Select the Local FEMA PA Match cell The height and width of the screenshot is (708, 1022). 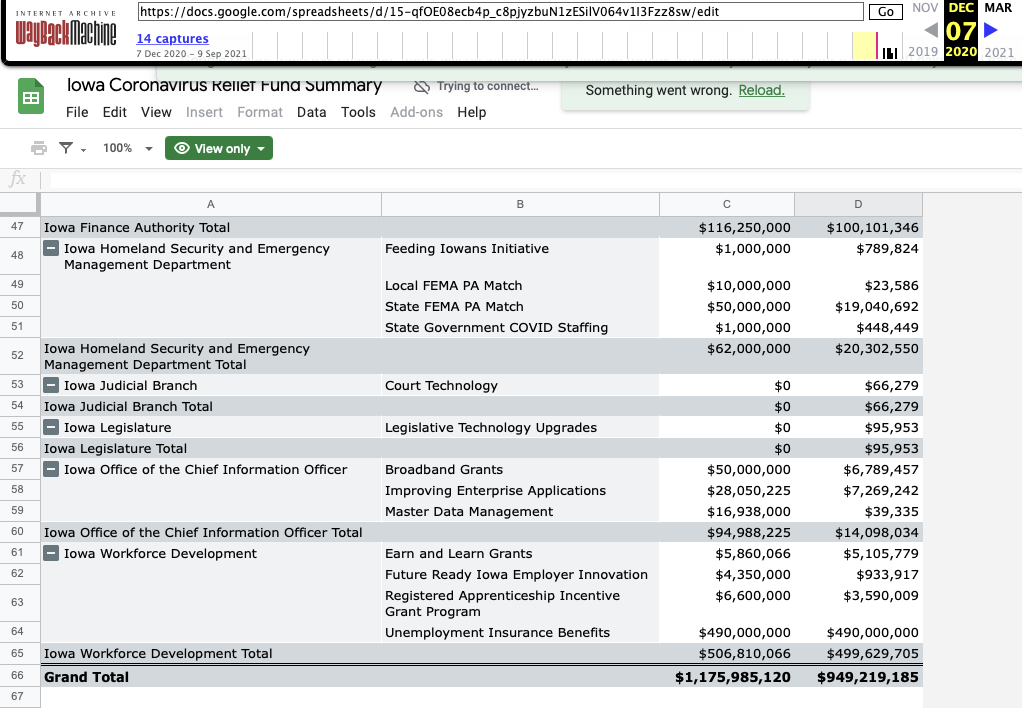click(x=520, y=286)
